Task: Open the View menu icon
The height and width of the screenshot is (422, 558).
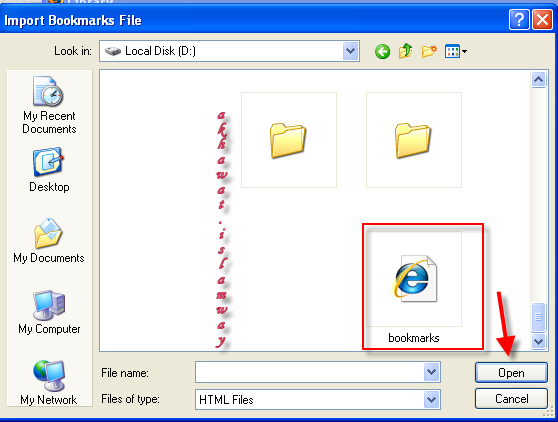Action: (x=456, y=52)
